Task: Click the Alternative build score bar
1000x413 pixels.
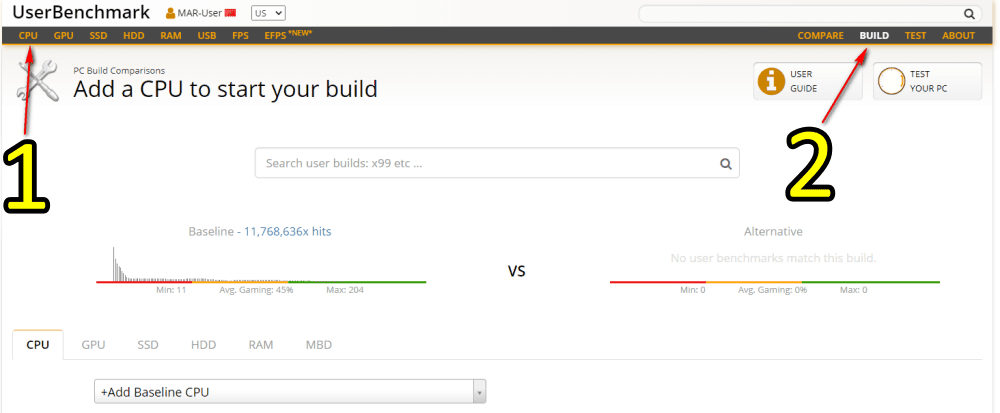Action: (x=774, y=282)
